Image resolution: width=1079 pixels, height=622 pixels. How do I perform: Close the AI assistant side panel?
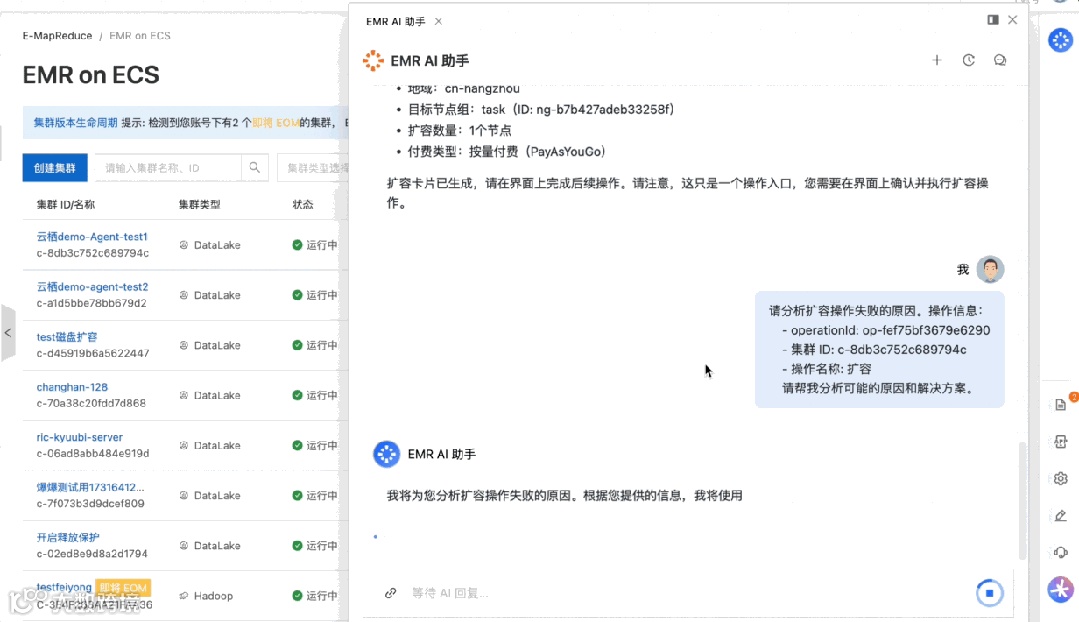(x=1012, y=20)
